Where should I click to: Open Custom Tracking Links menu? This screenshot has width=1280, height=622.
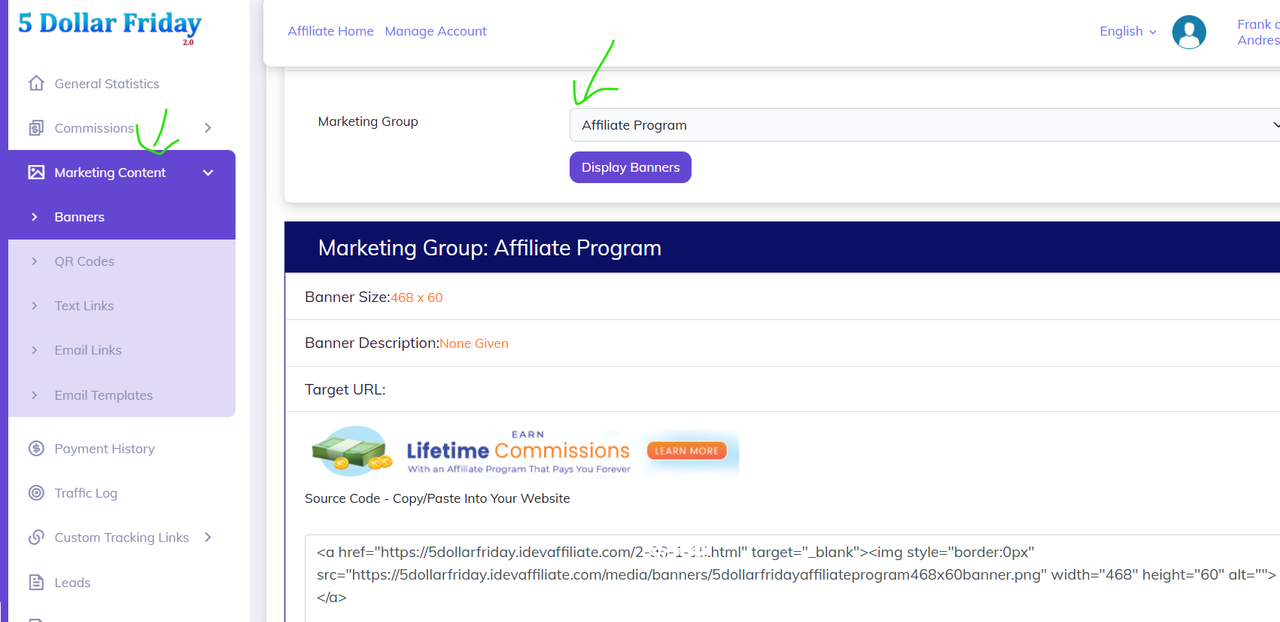[122, 537]
